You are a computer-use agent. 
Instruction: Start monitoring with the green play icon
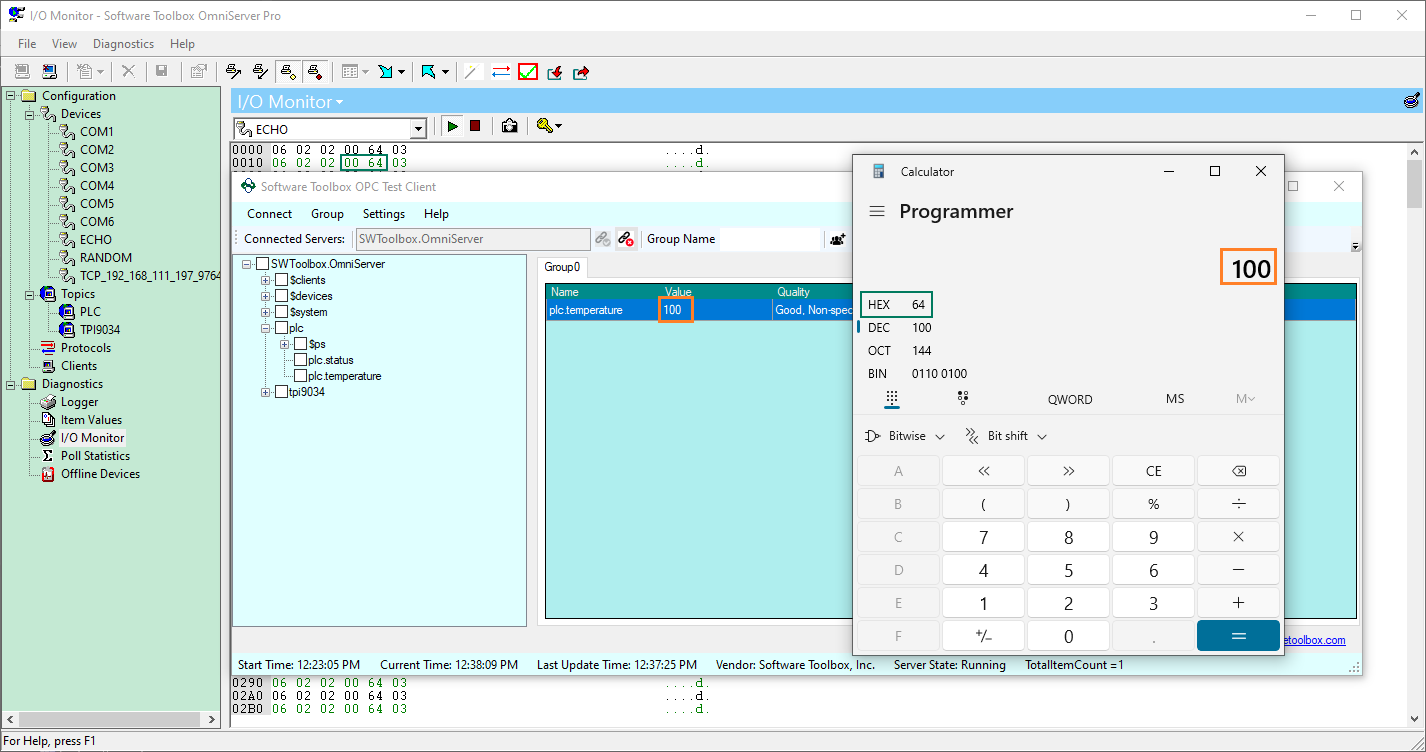pyautogui.click(x=453, y=126)
